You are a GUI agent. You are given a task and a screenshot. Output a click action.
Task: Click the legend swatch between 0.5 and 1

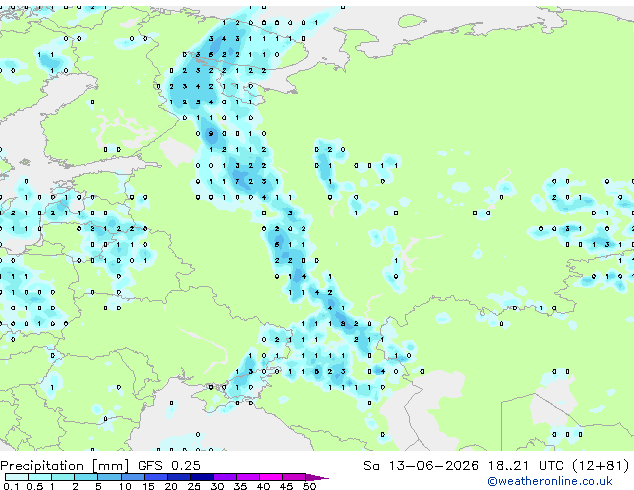point(40,477)
